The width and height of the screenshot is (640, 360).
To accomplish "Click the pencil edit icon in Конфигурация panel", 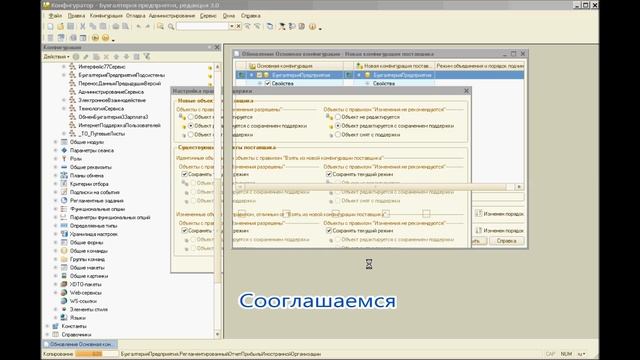I will [86, 57].
